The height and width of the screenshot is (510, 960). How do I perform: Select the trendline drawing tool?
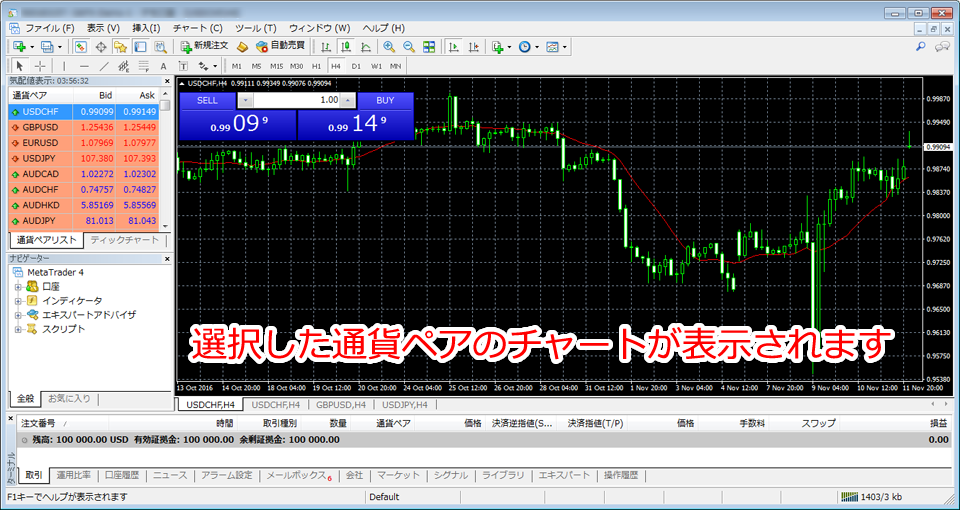tap(104, 66)
